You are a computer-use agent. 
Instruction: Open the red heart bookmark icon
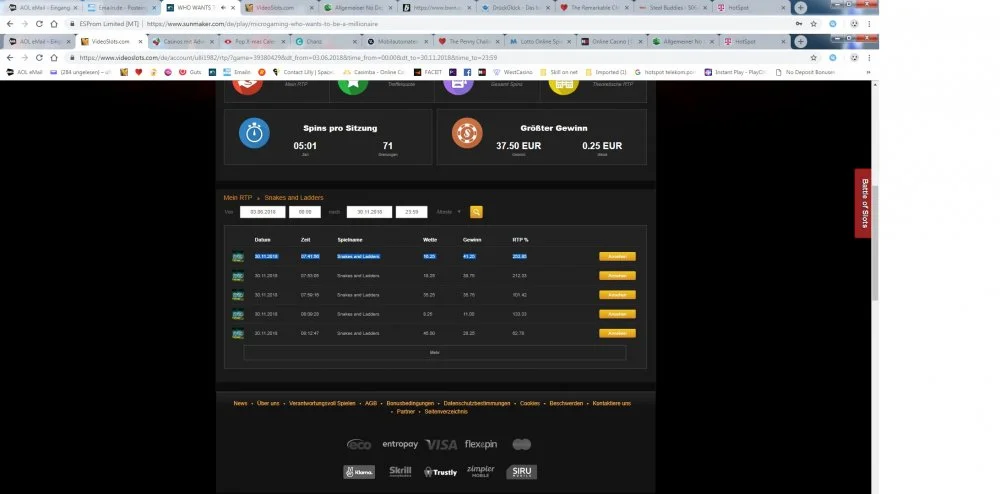pos(139,72)
